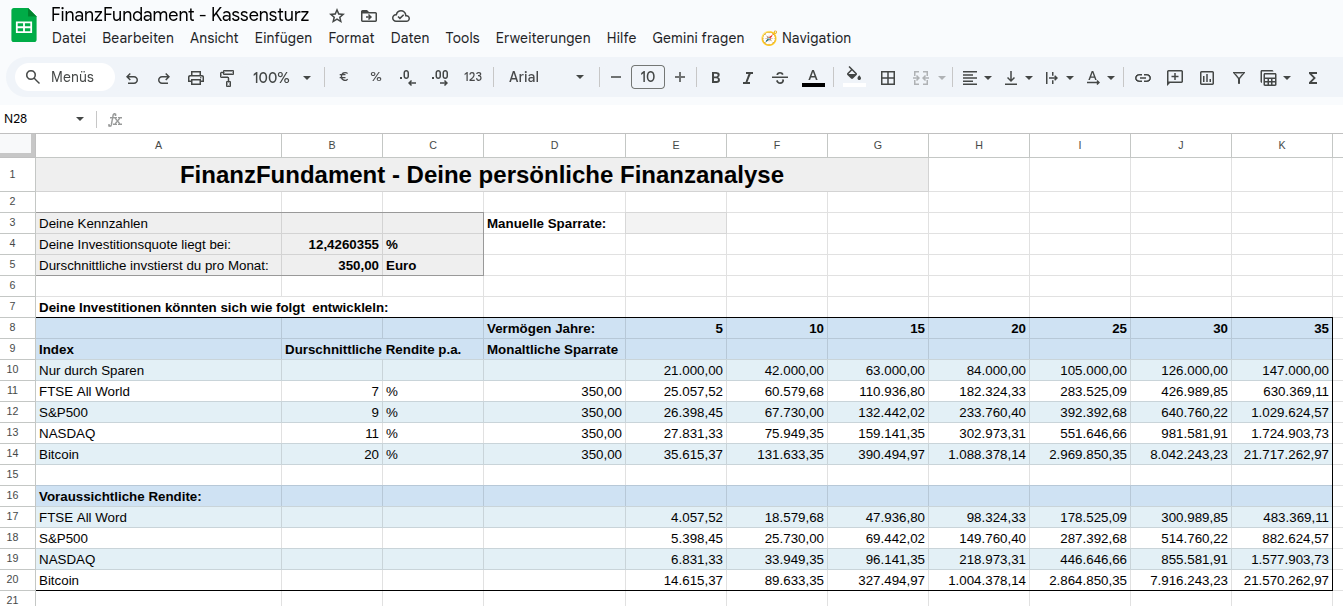Select the empty Manuelle Sparrate cell
The image size is (1343, 606).
(675, 223)
